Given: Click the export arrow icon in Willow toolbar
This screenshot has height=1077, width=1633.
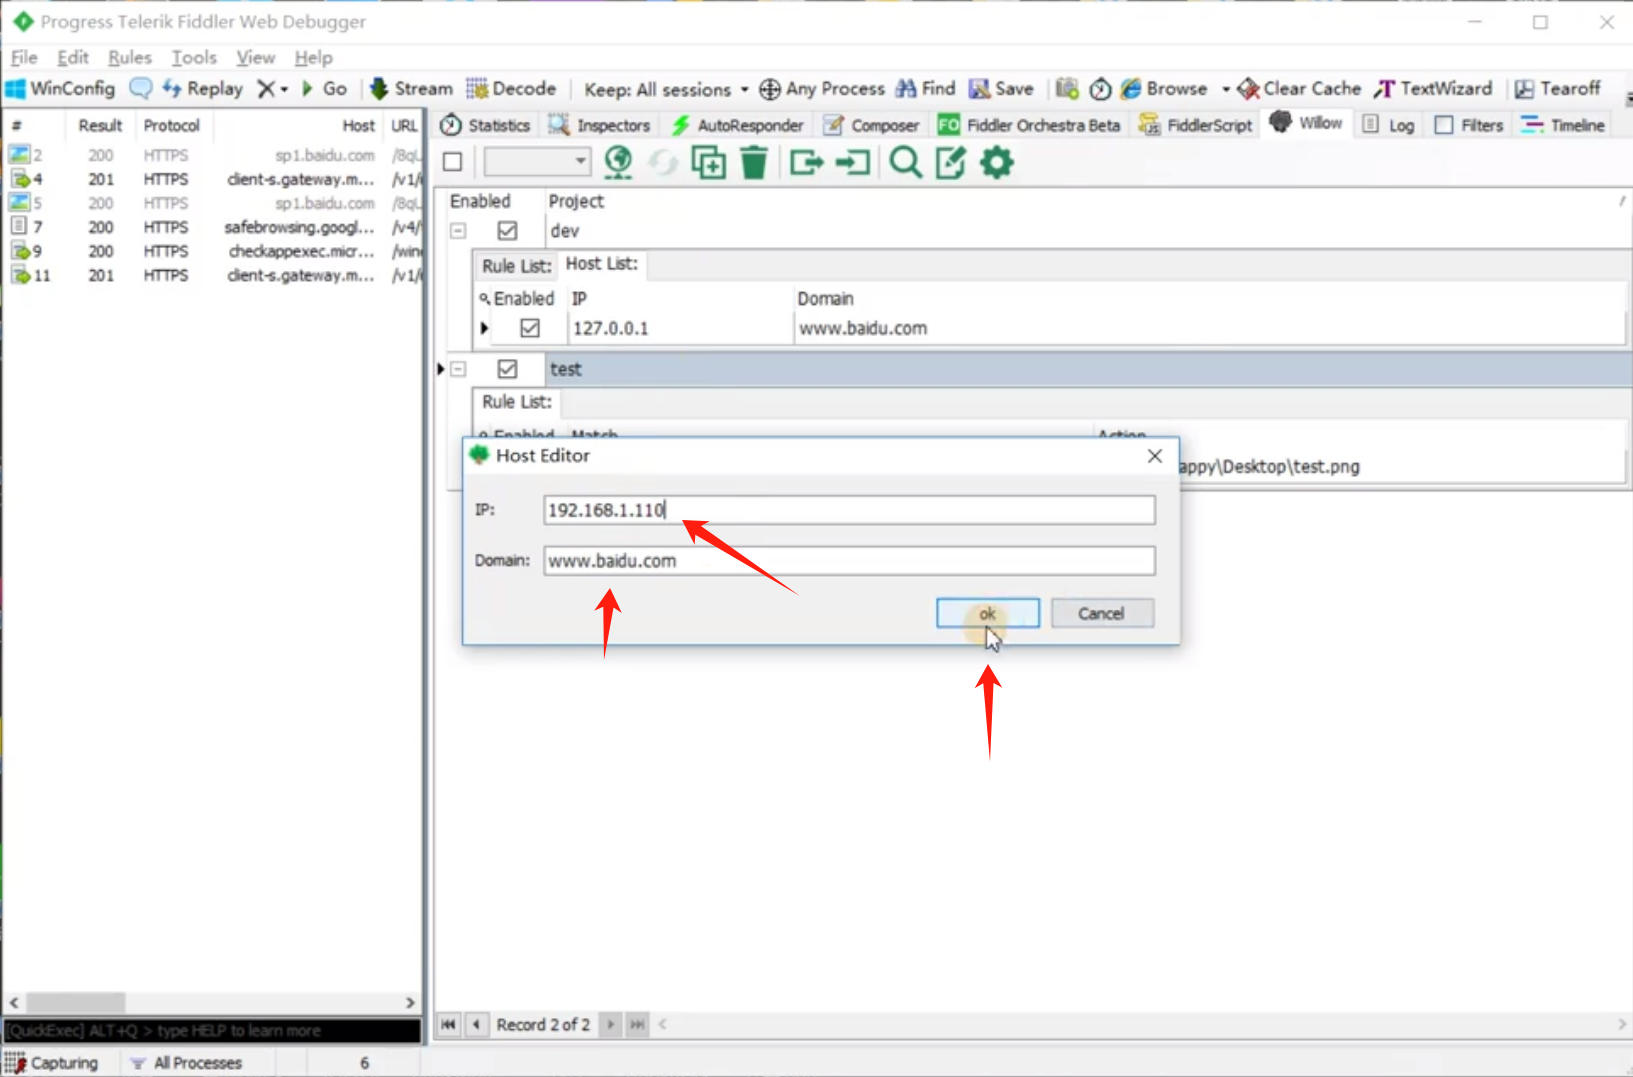Looking at the screenshot, I should (806, 162).
